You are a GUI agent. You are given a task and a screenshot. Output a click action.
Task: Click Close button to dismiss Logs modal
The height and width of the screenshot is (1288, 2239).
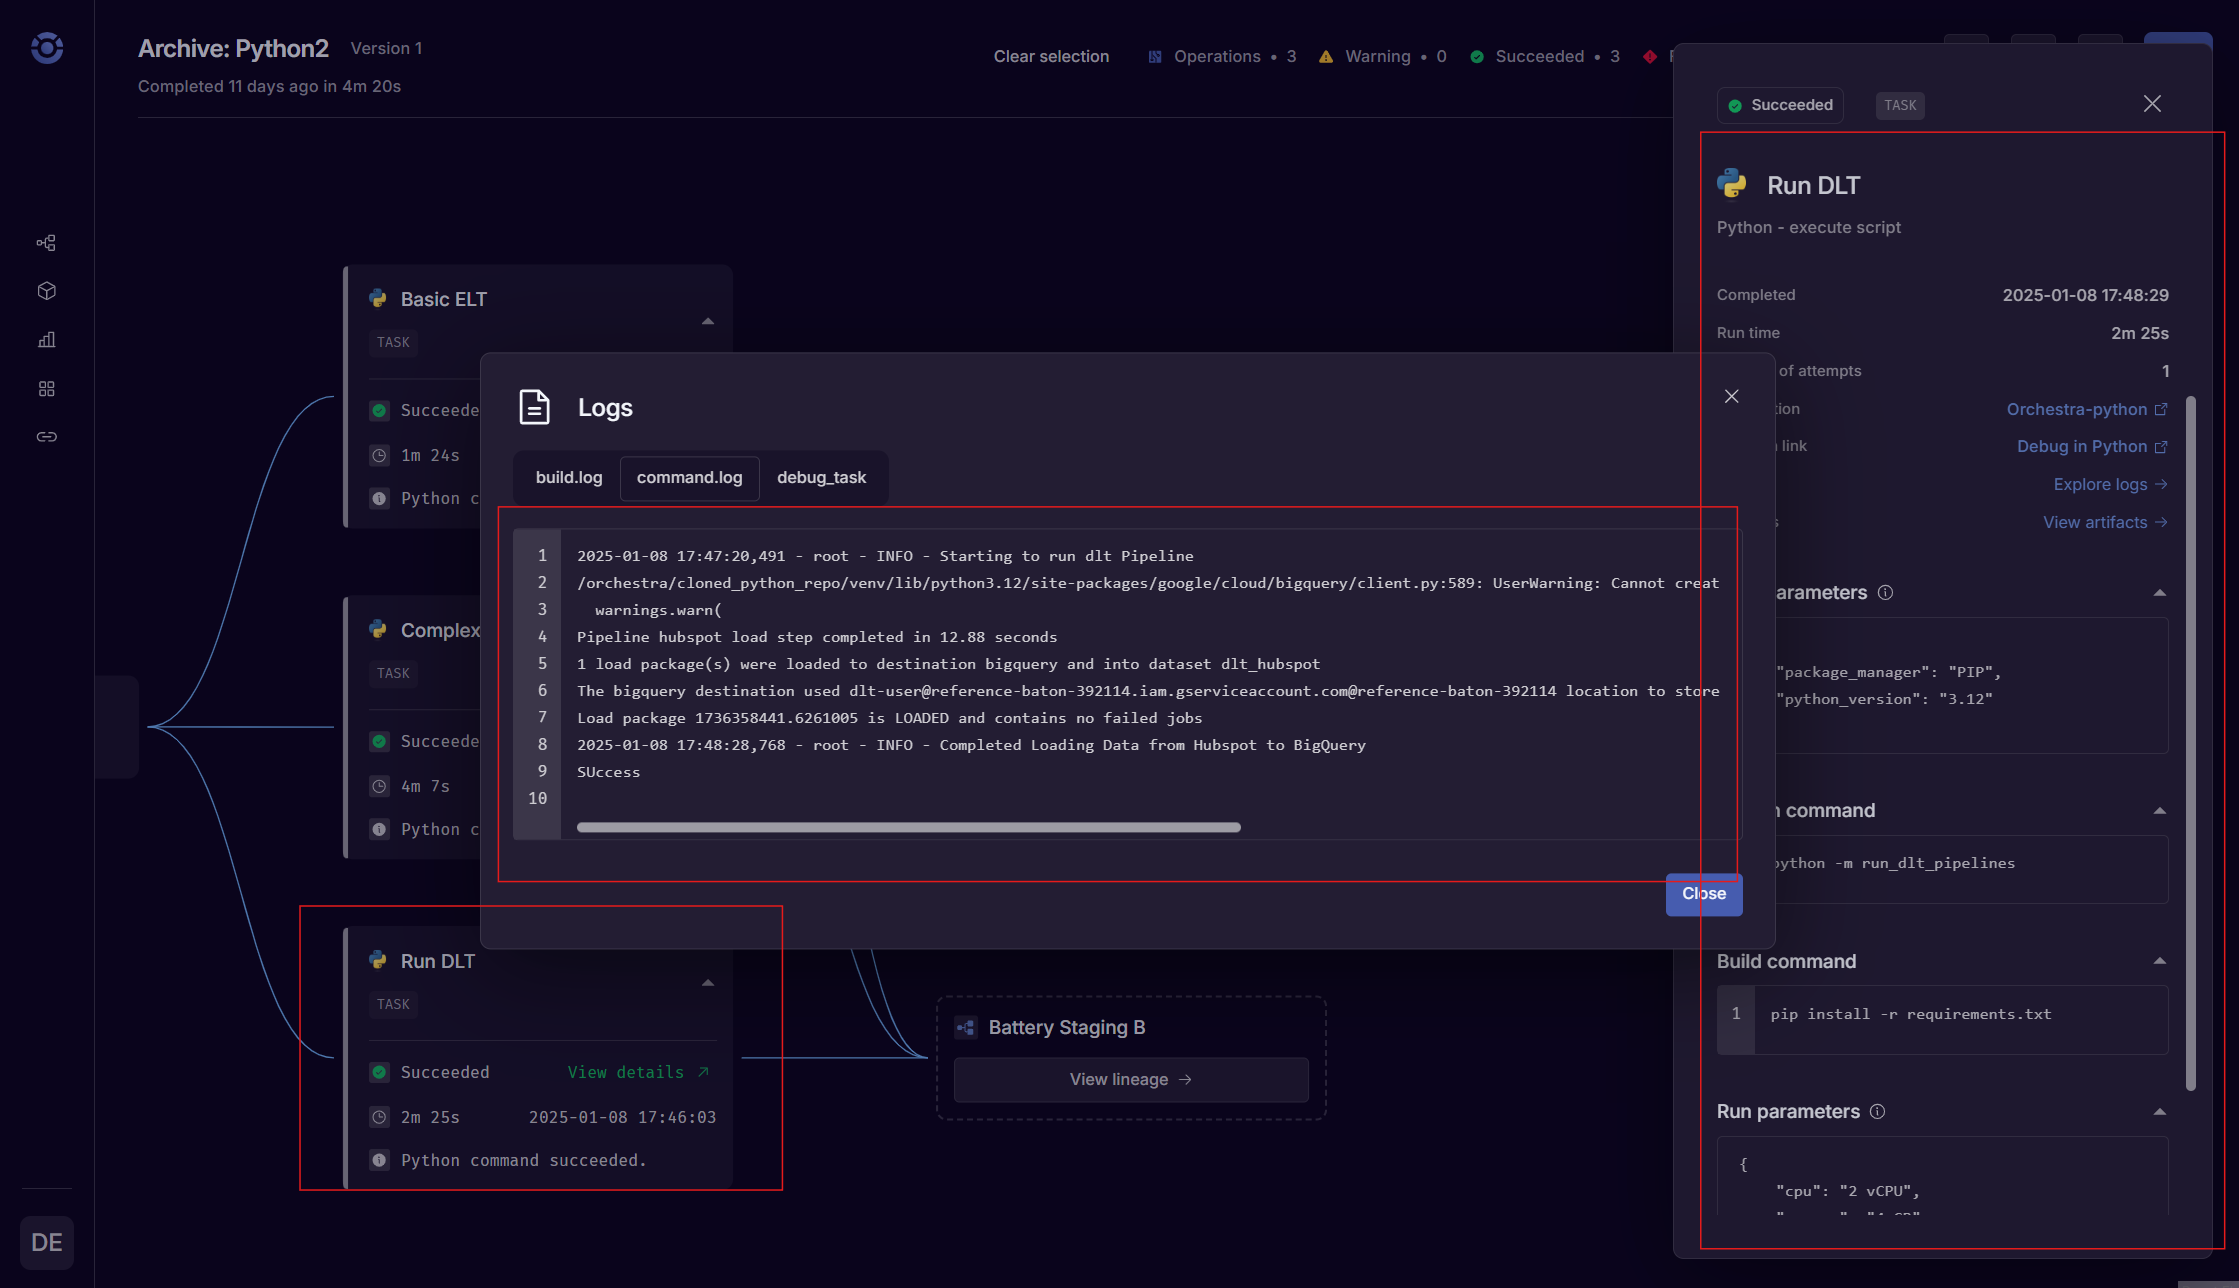[x=1704, y=893]
